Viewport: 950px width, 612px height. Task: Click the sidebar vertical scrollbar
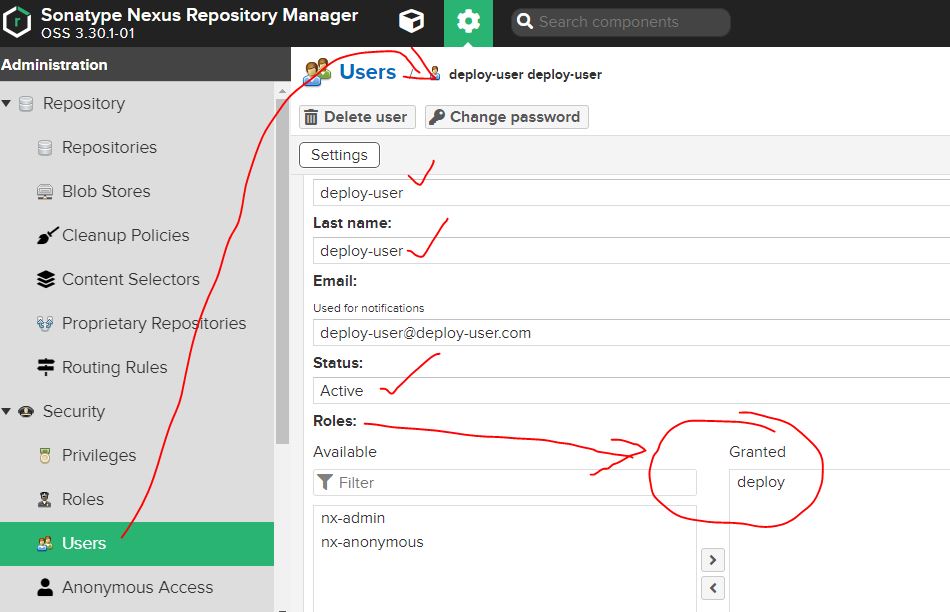[x=282, y=273]
